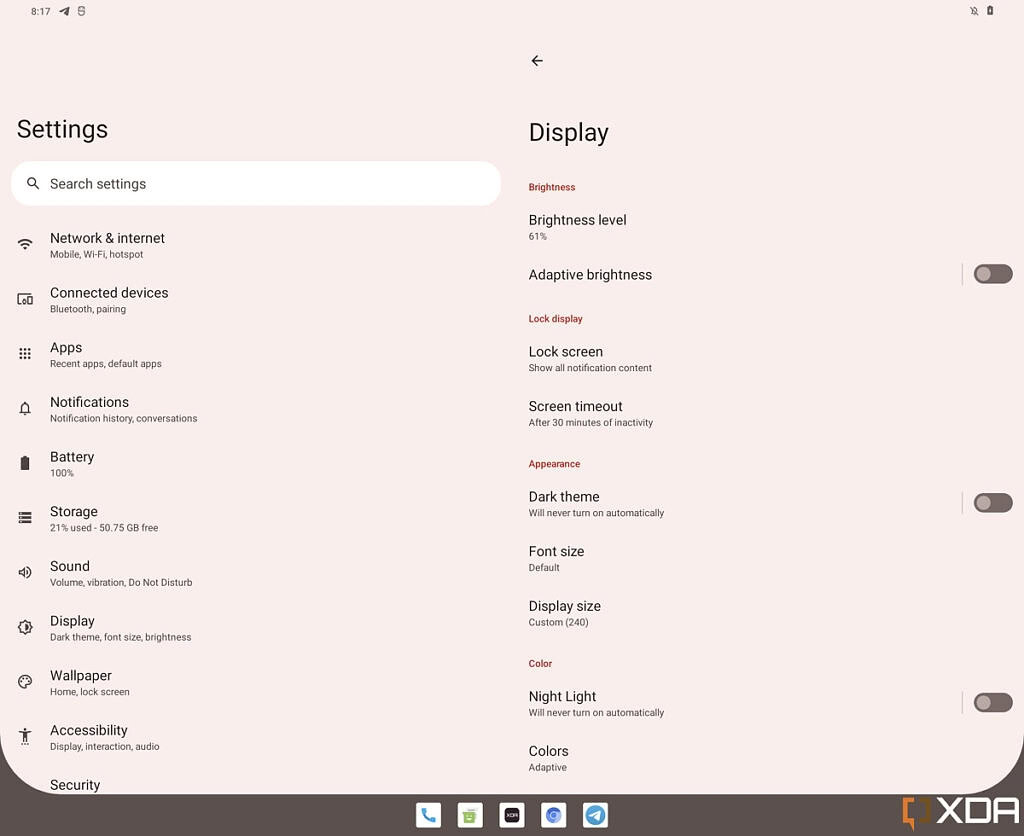Select Storage in the settings list
Image resolution: width=1024 pixels, height=836 pixels.
tap(74, 518)
